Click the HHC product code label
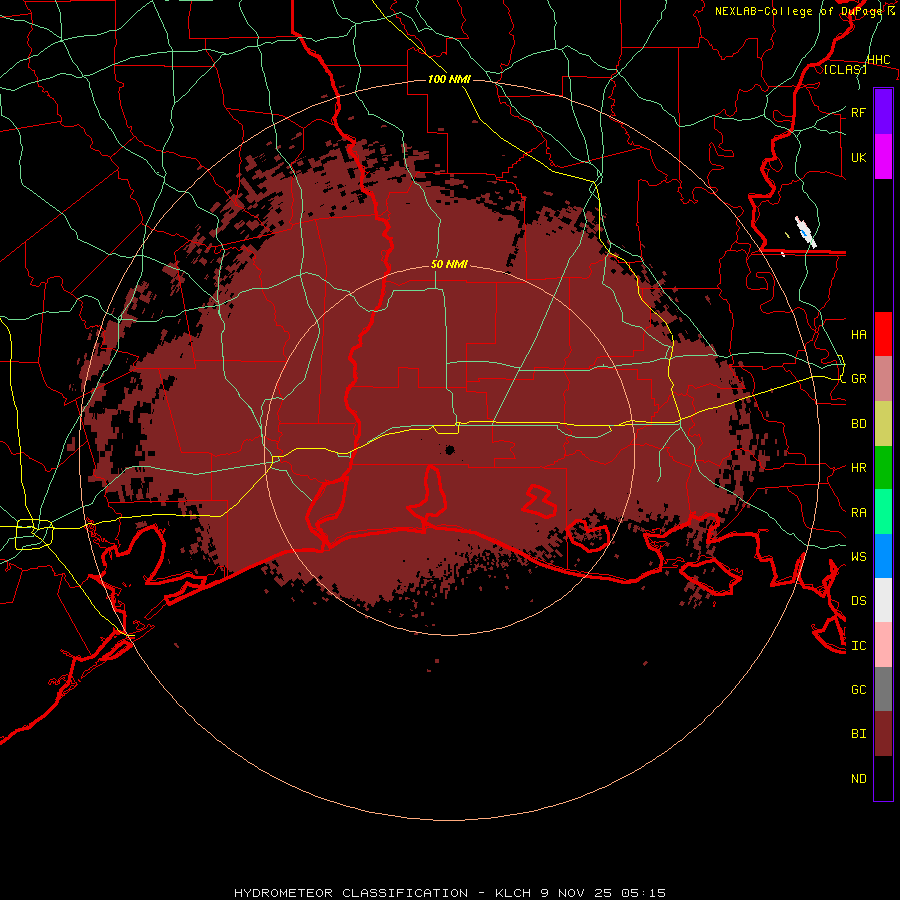The image size is (900, 900). [878, 60]
